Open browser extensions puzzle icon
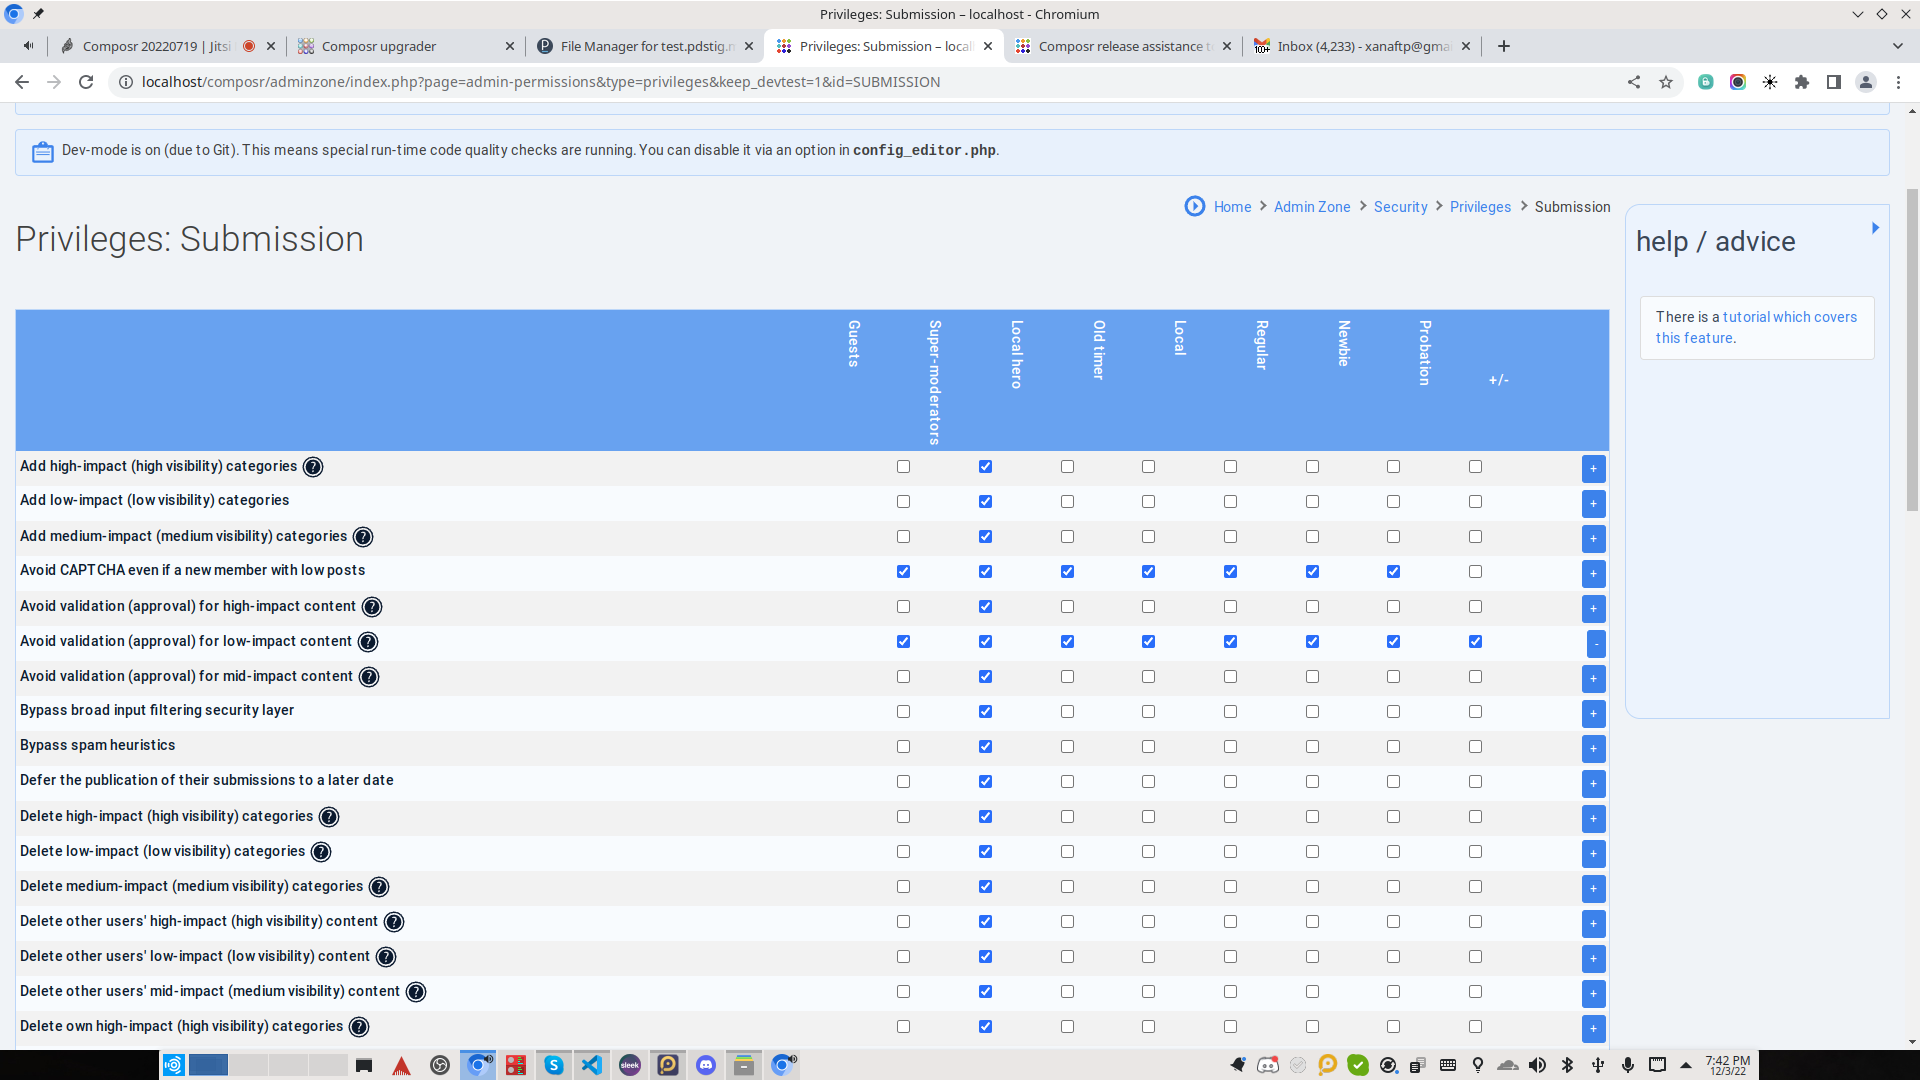Viewport: 1920px width, 1080px height. tap(1802, 82)
